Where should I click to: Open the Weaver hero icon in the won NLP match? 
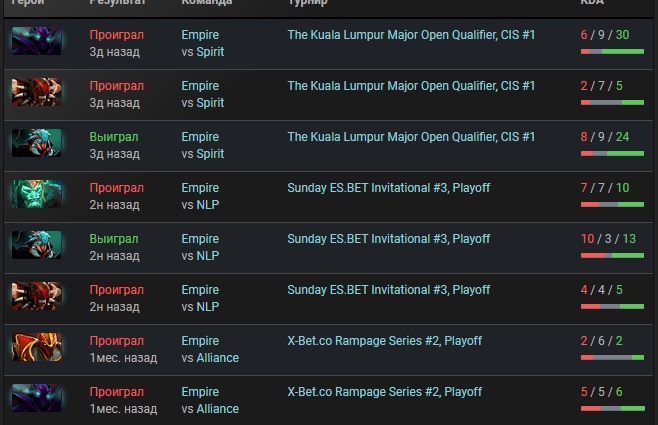pyautogui.click(x=37, y=245)
